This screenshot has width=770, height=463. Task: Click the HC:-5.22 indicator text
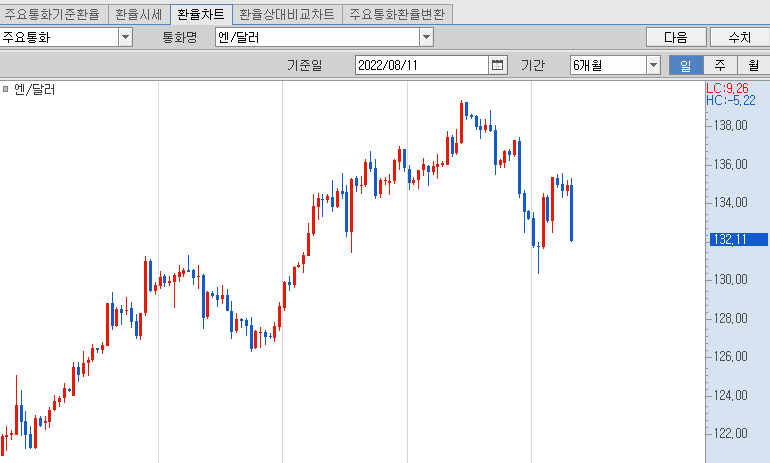tap(731, 101)
